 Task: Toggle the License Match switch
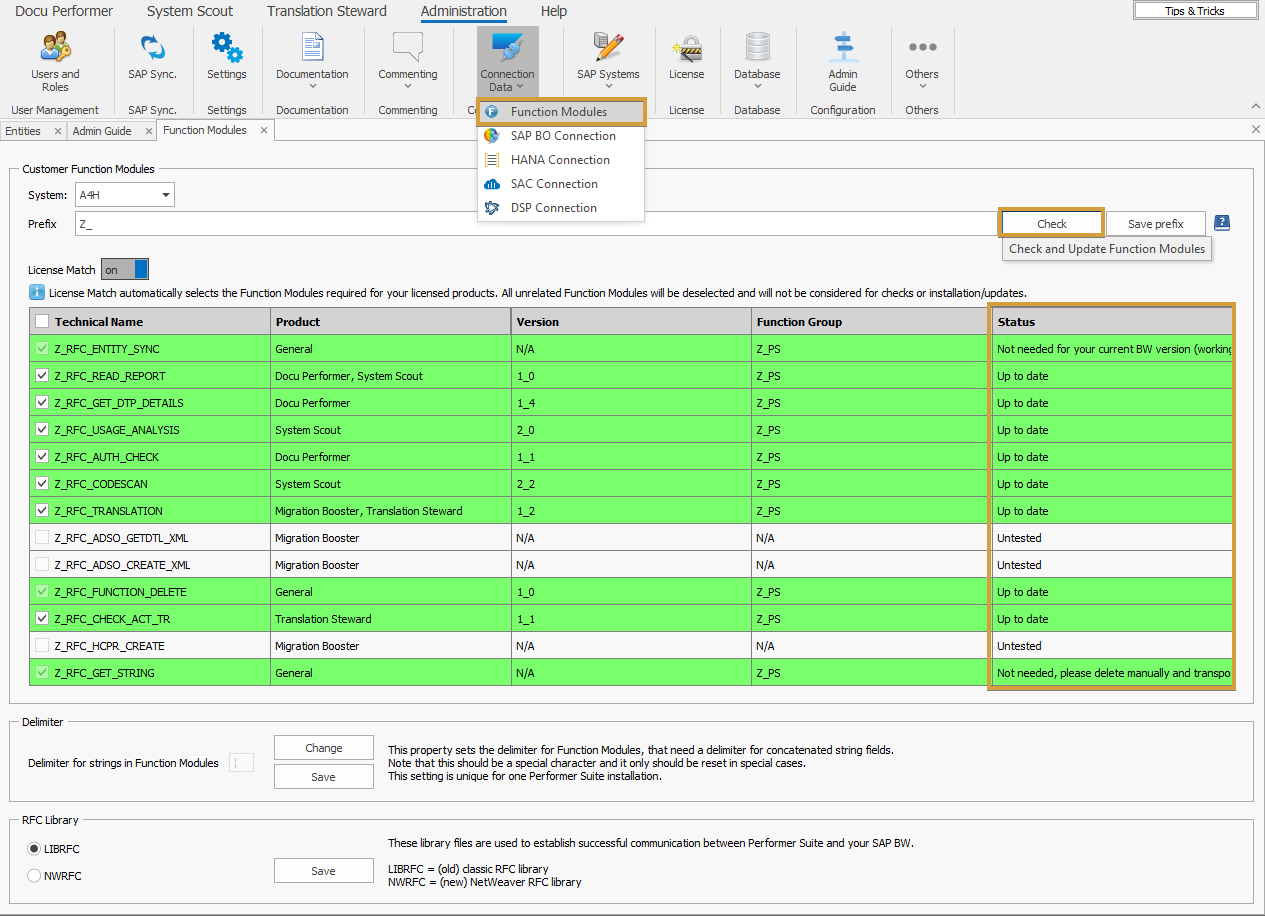(x=126, y=270)
